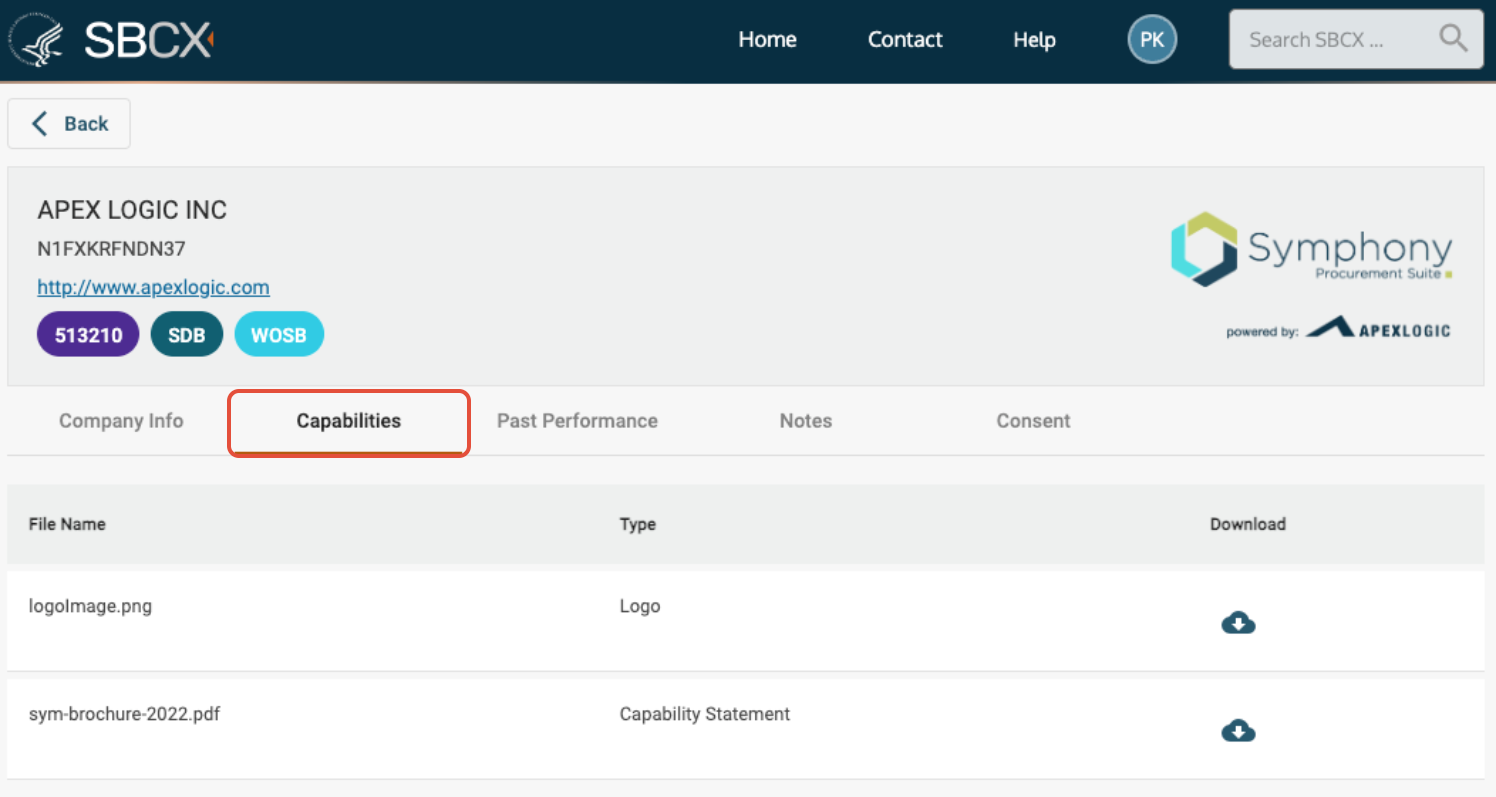Click the Symphony Procurement Suite logo
This screenshot has width=1496, height=797.
pos(1311,247)
